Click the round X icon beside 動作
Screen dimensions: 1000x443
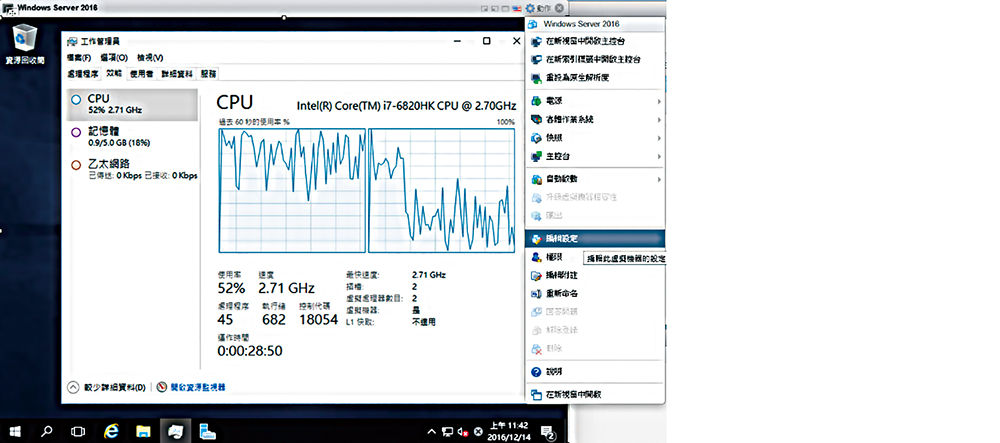(x=559, y=8)
